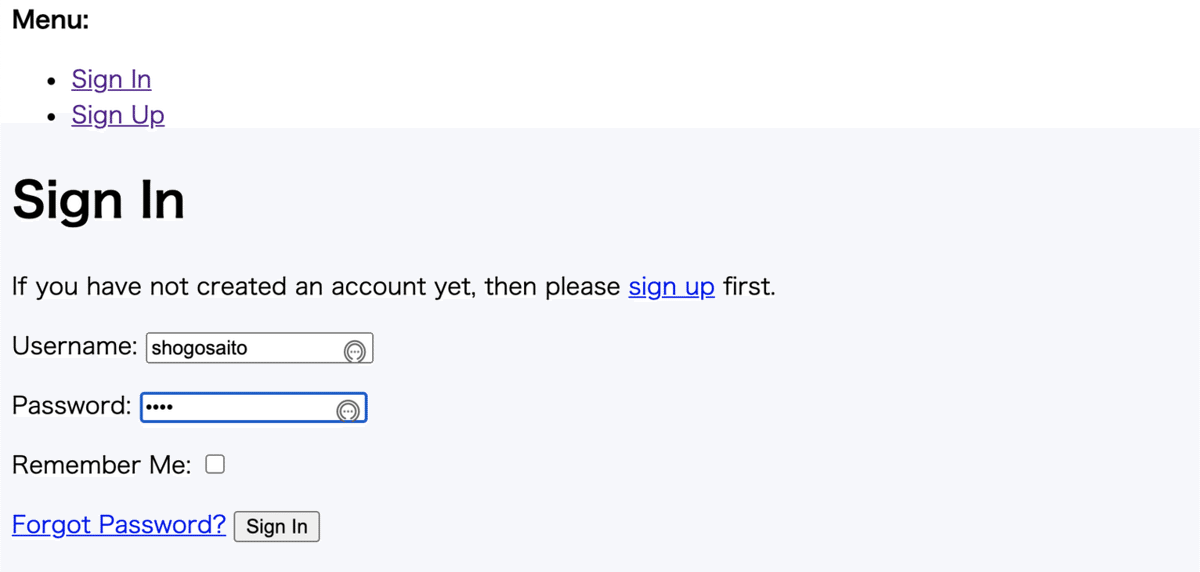The width and height of the screenshot is (1200, 572).
Task: Click the bullet beside Sign Up menu link
Action: click(53, 117)
